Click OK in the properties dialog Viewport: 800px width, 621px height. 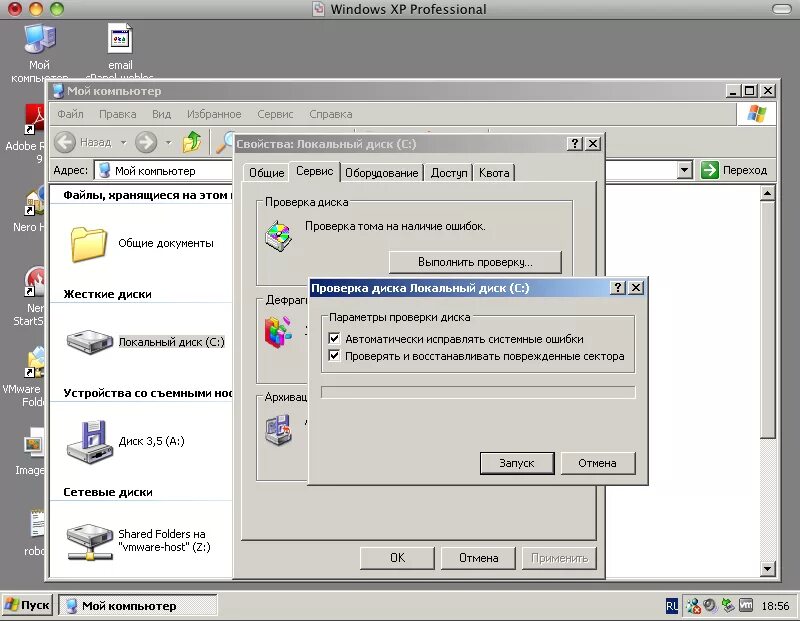(397, 558)
